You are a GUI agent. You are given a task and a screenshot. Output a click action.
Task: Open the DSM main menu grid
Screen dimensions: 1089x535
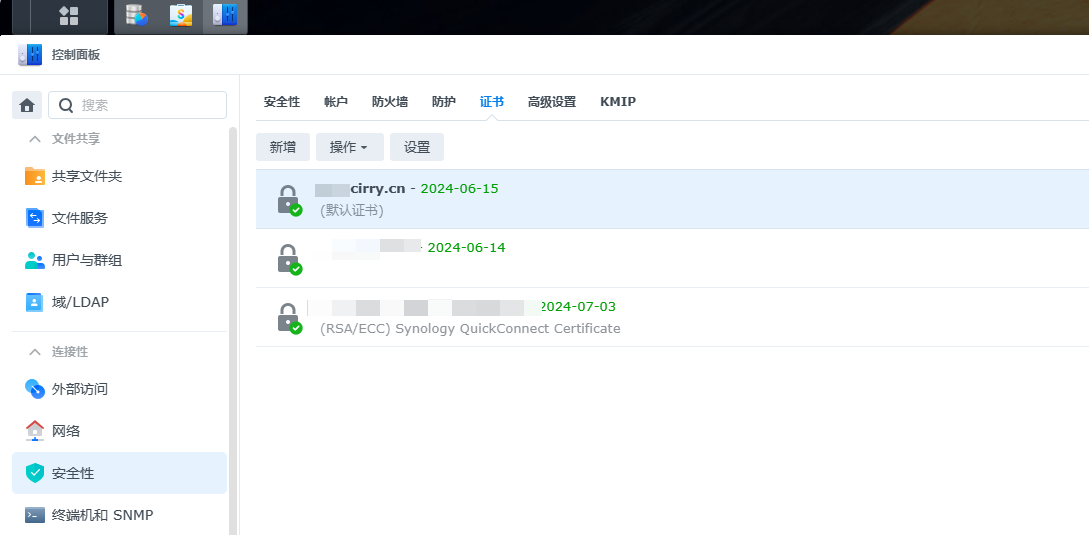(x=69, y=16)
